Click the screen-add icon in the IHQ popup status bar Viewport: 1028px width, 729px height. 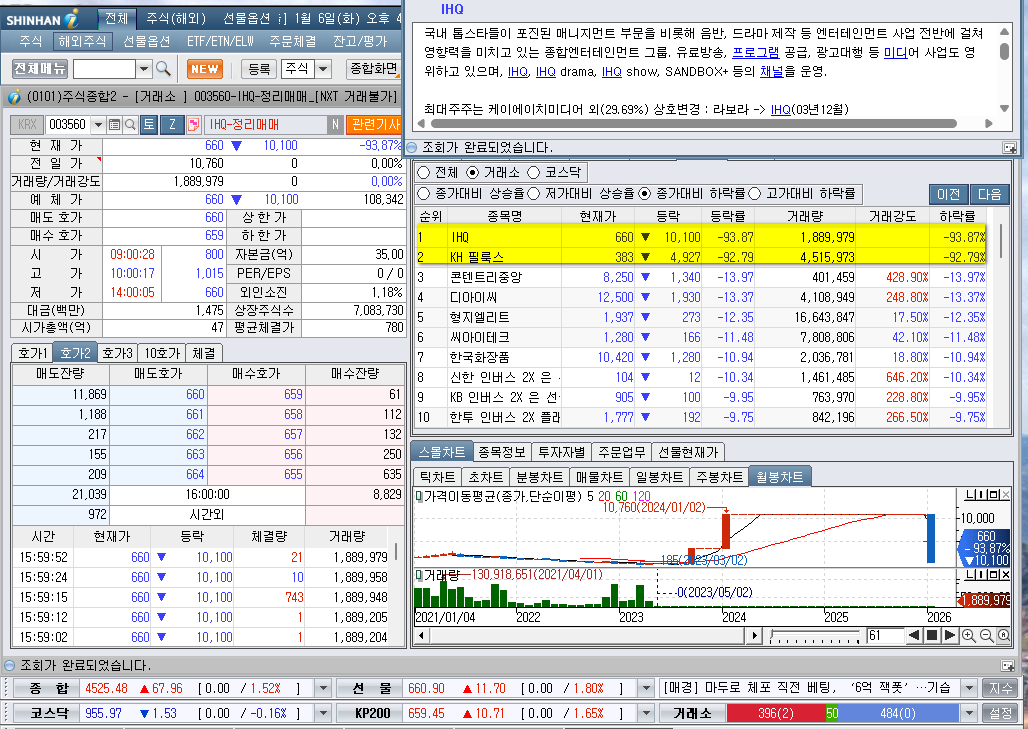tap(1010, 148)
